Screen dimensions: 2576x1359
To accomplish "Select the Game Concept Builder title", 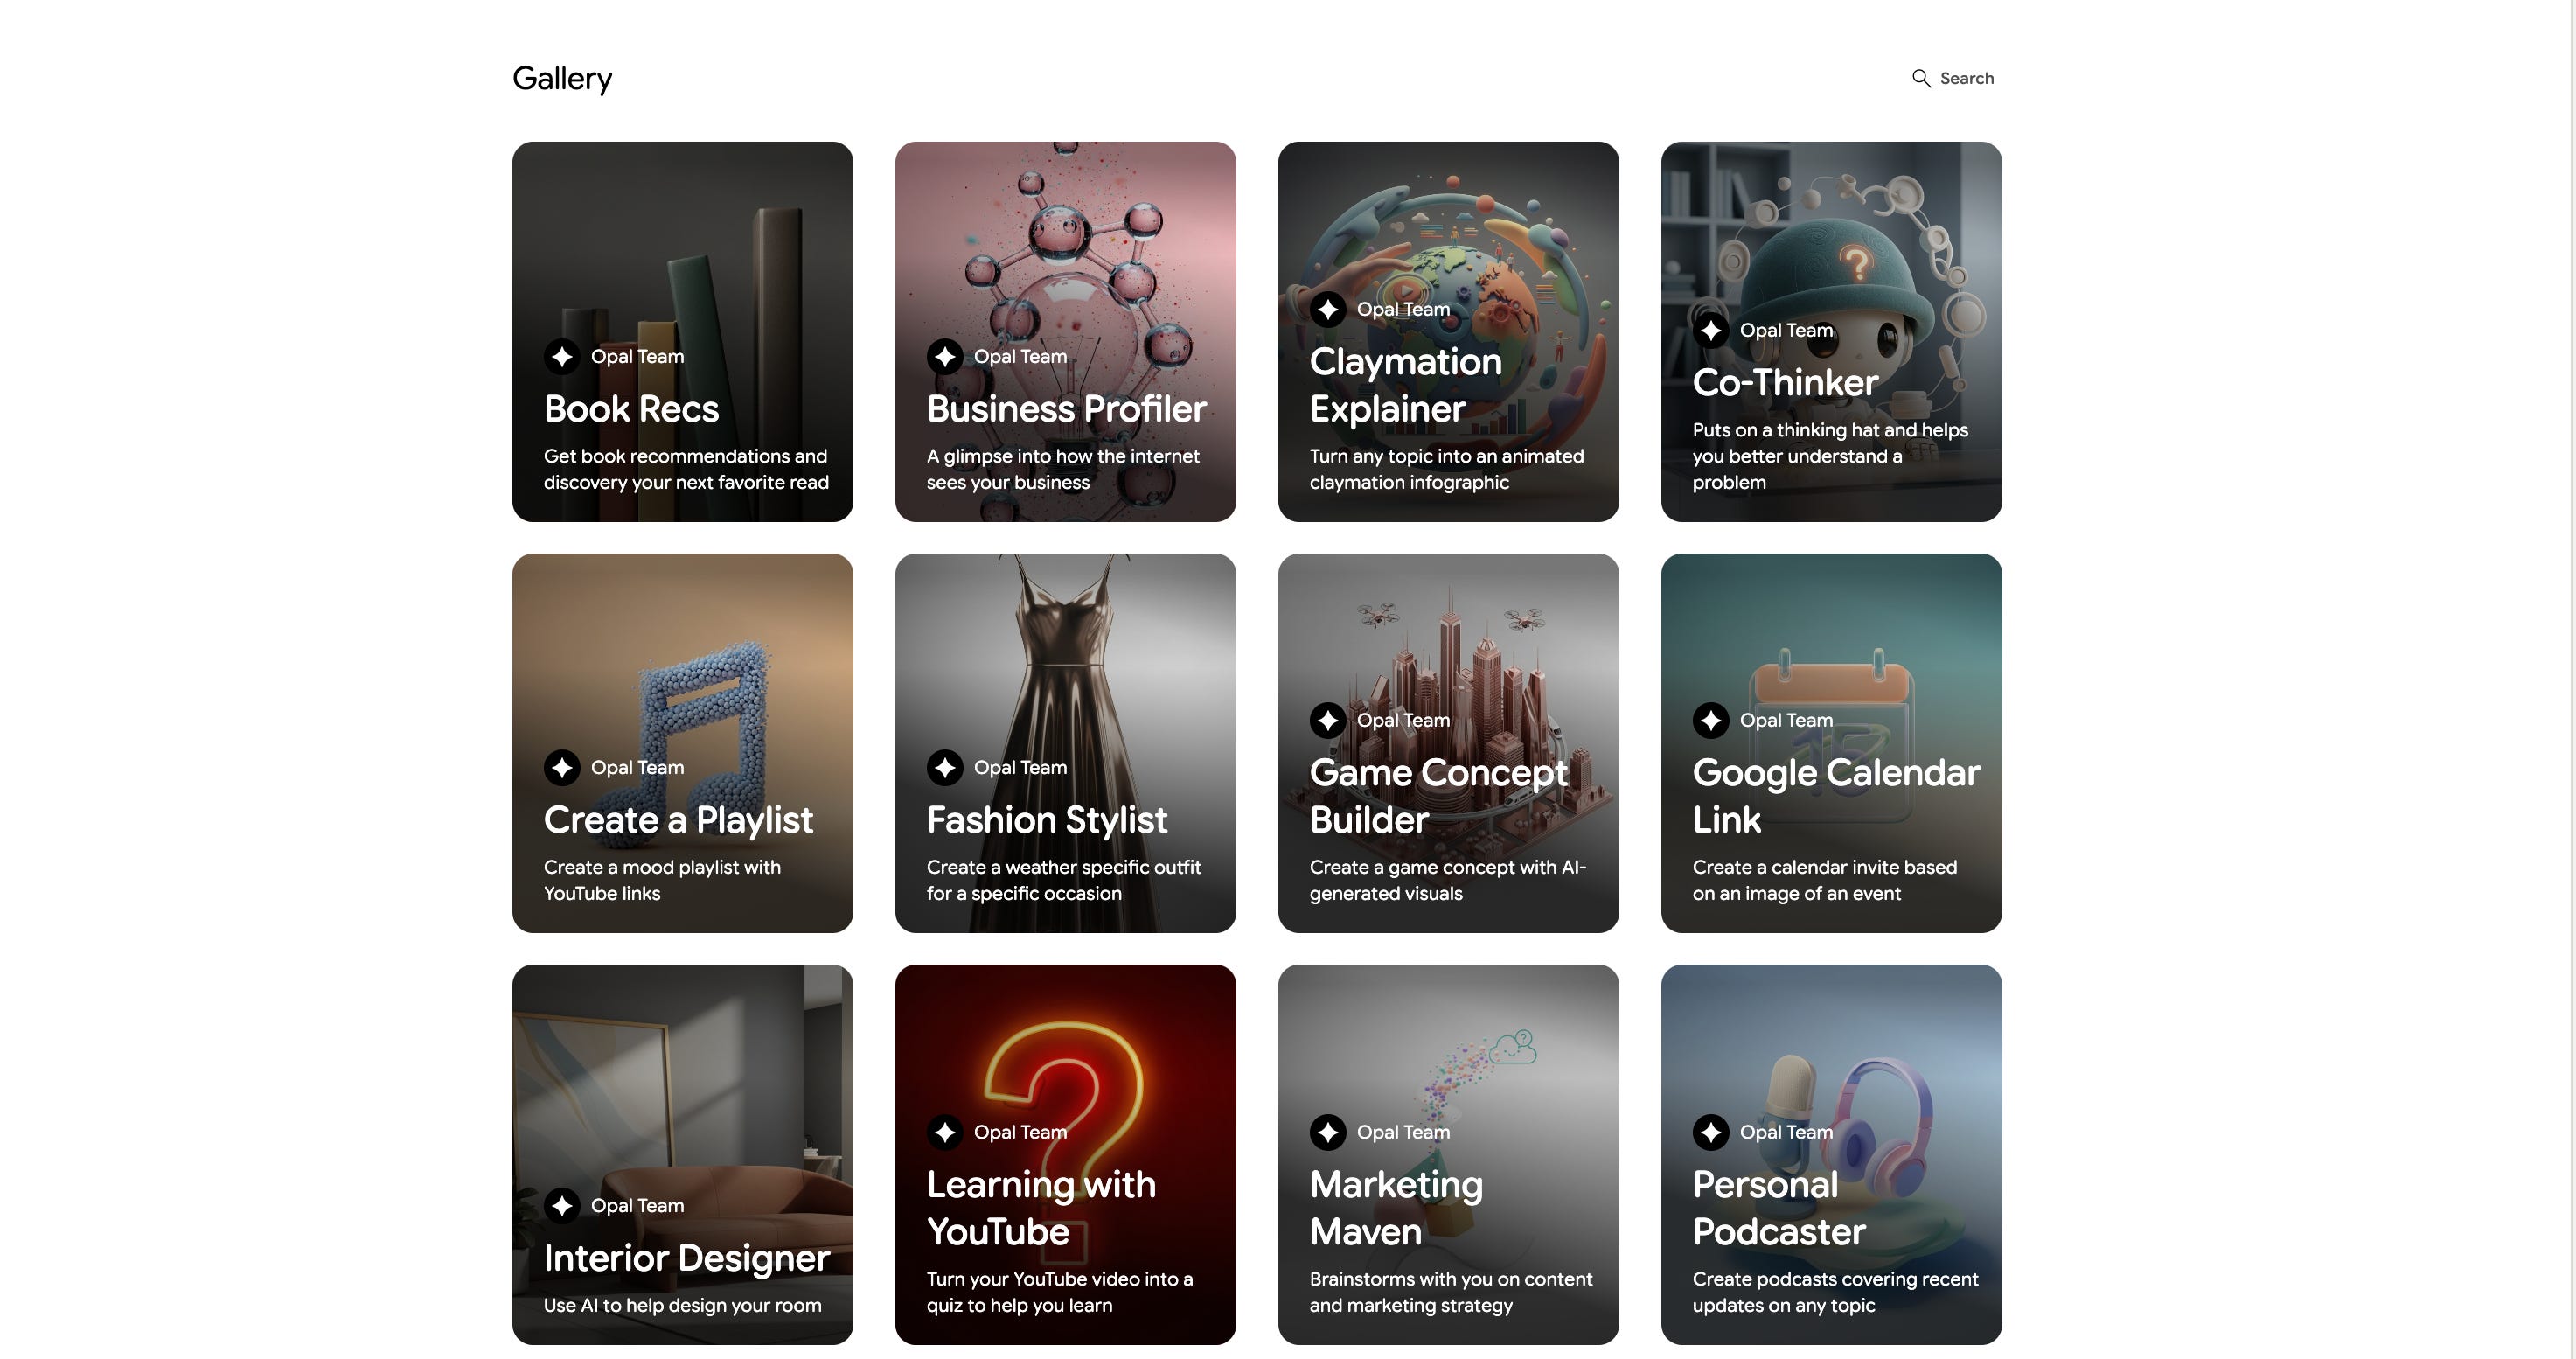I will pyautogui.click(x=1438, y=796).
